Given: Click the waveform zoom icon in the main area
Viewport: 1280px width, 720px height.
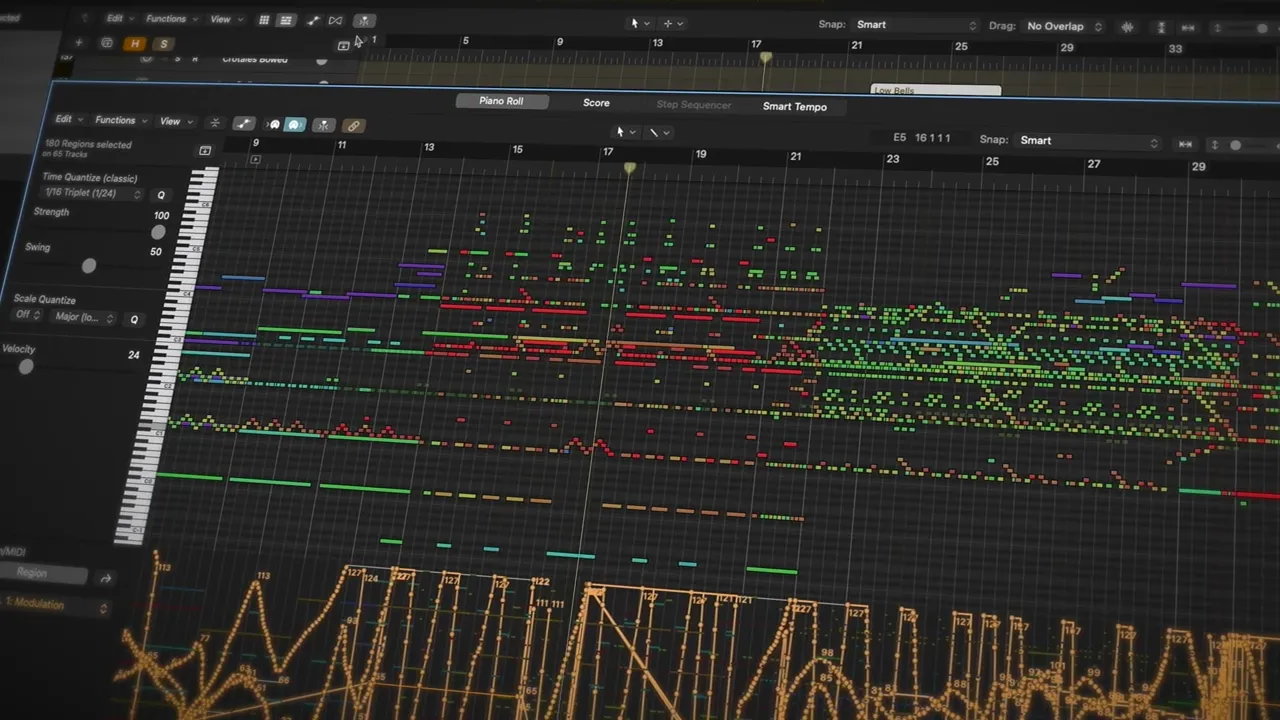Looking at the screenshot, I should (x=1128, y=27).
